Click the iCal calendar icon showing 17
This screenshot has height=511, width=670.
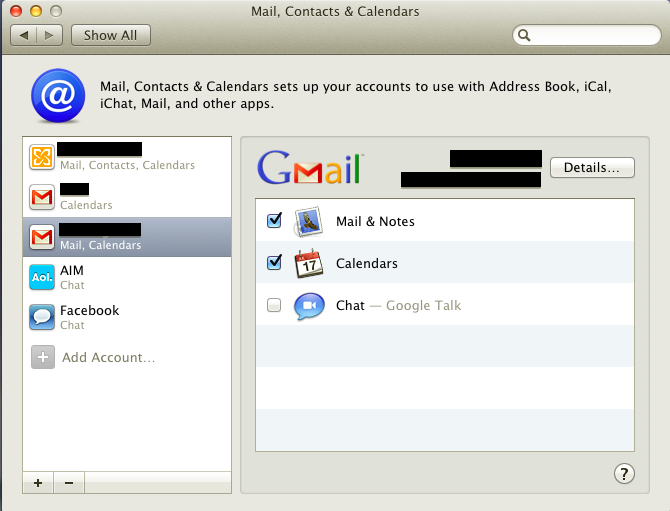click(x=309, y=263)
